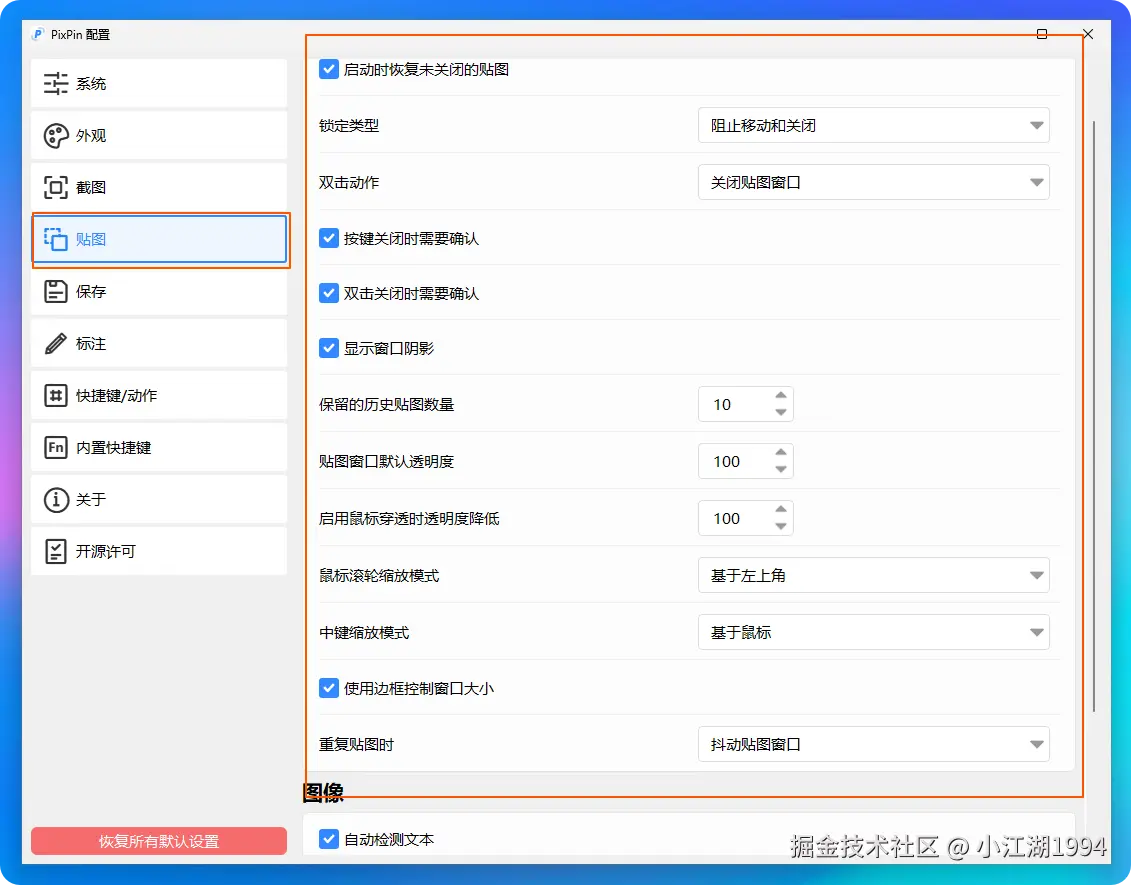Uncheck 启动时恢复未关闭的贴图

(x=329, y=69)
